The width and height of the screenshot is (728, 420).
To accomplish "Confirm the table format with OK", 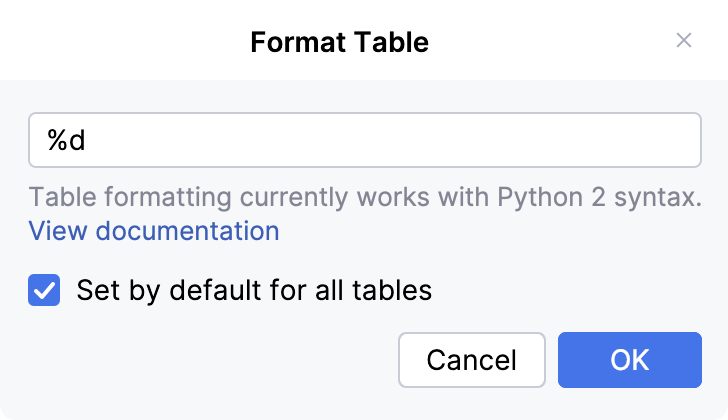I will point(629,360).
